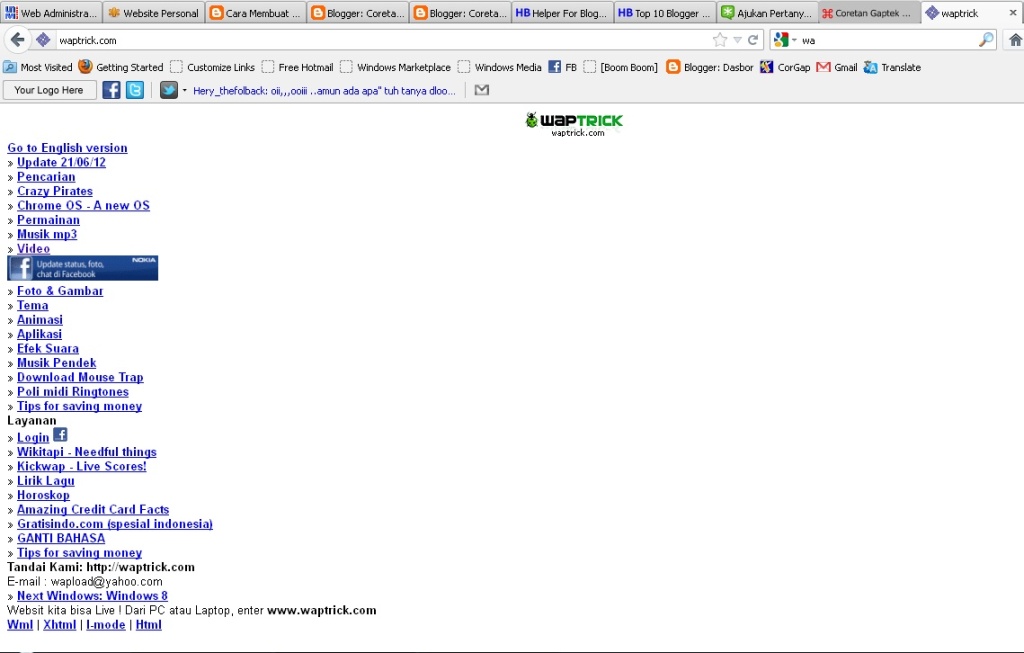
Task: Open Next Windows: Windows 8 link
Action: (92, 596)
